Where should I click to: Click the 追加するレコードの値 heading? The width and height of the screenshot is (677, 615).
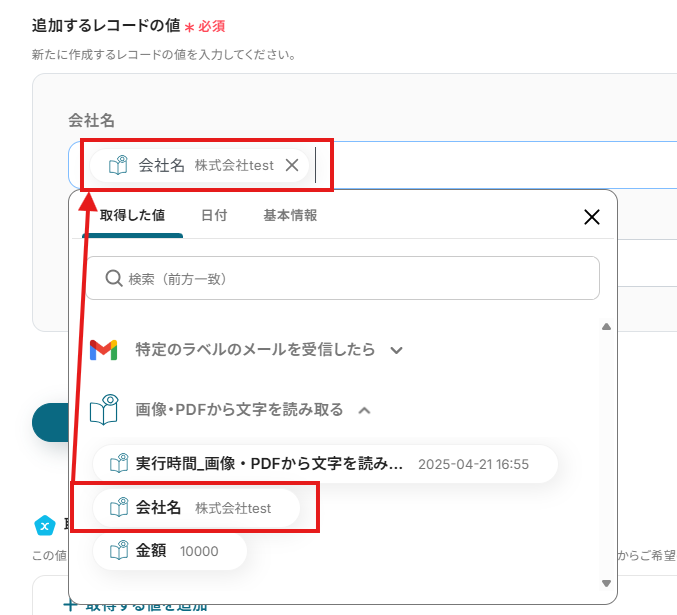[x=106, y=25]
